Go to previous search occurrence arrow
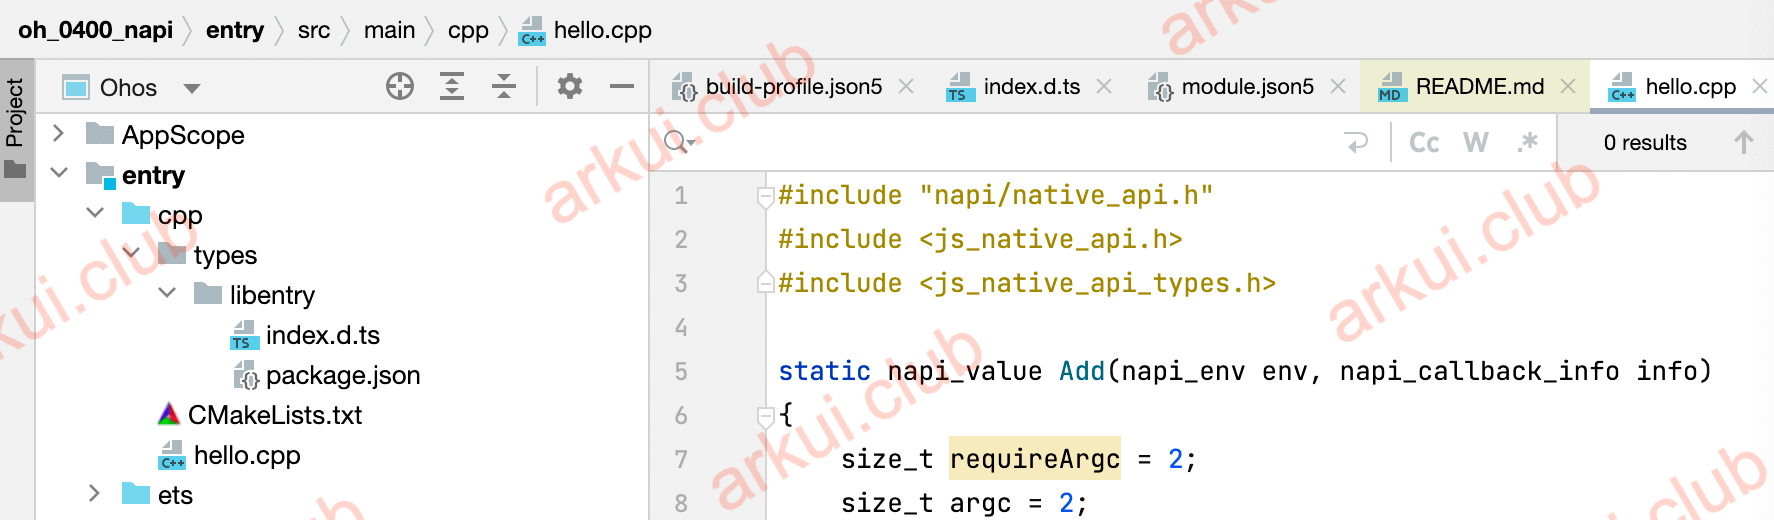Image resolution: width=1774 pixels, height=520 pixels. click(1744, 143)
